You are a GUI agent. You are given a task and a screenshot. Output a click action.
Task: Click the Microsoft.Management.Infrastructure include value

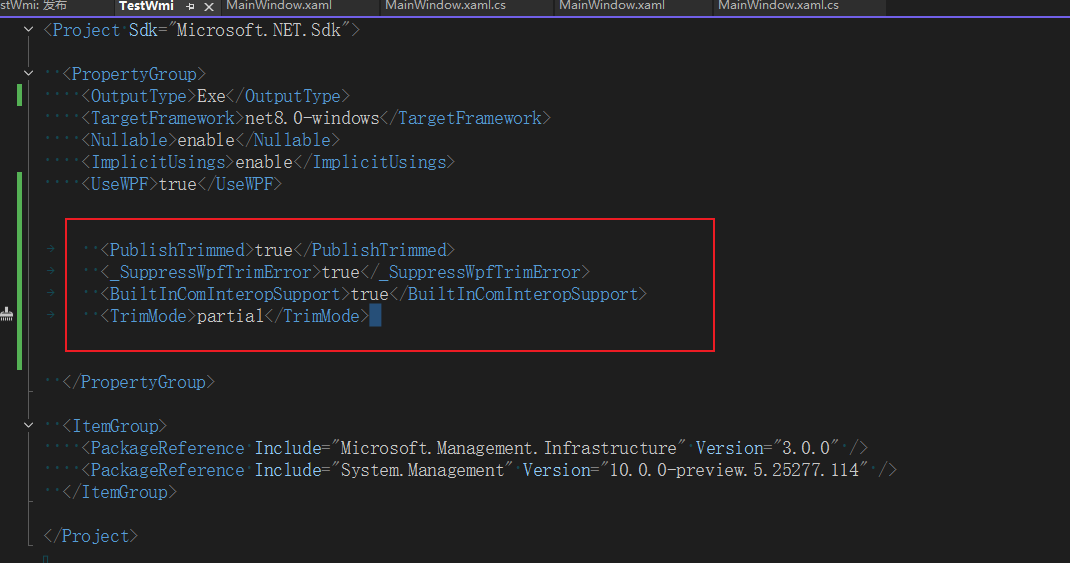click(x=510, y=448)
